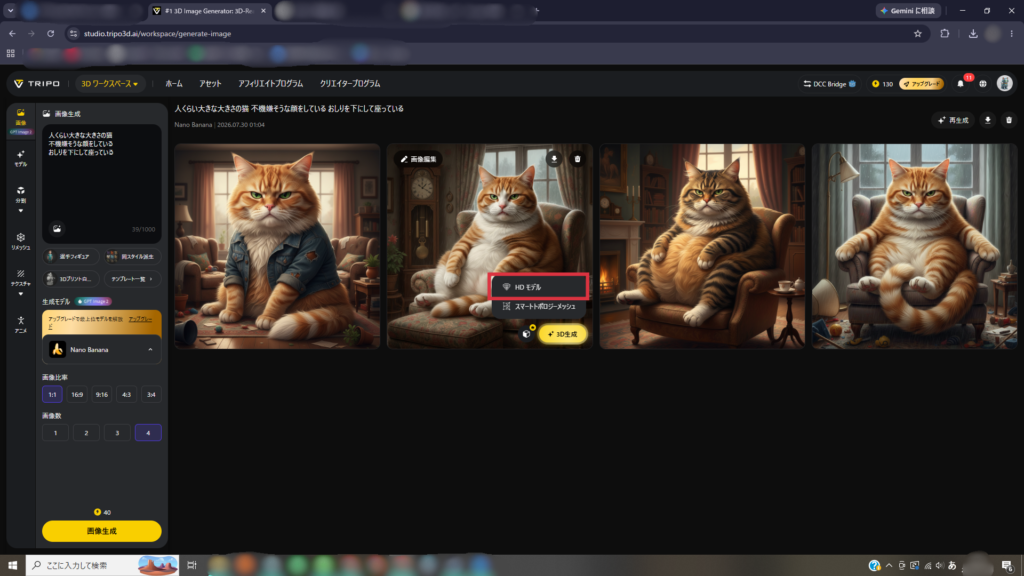Image resolution: width=1024 pixels, height=576 pixels.
Task: Delete the selected cat image on the card
Action: tap(577, 159)
